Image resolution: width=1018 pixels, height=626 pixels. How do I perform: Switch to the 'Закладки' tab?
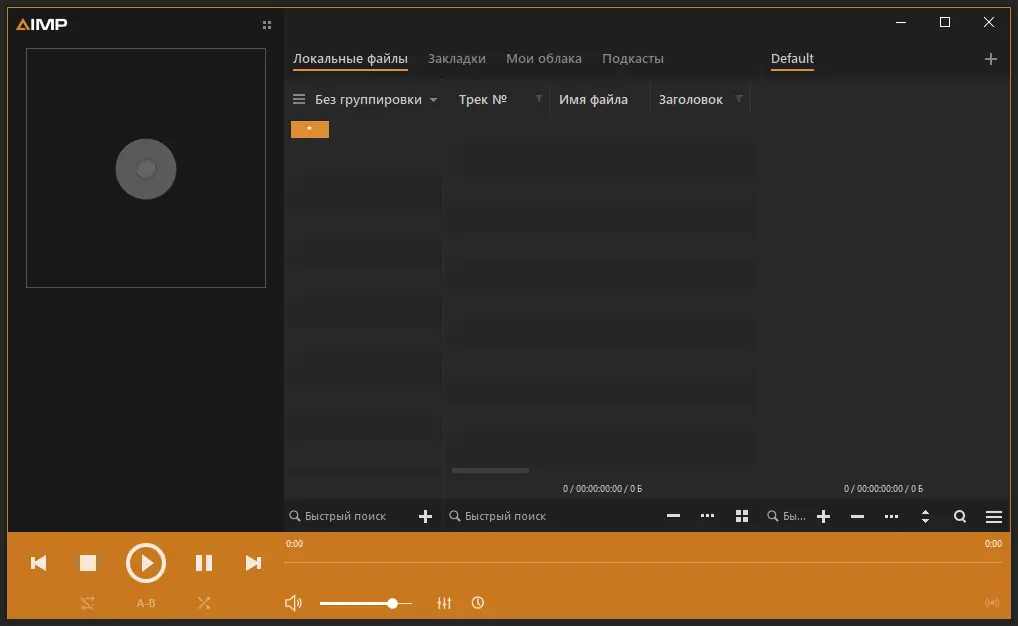(x=457, y=58)
